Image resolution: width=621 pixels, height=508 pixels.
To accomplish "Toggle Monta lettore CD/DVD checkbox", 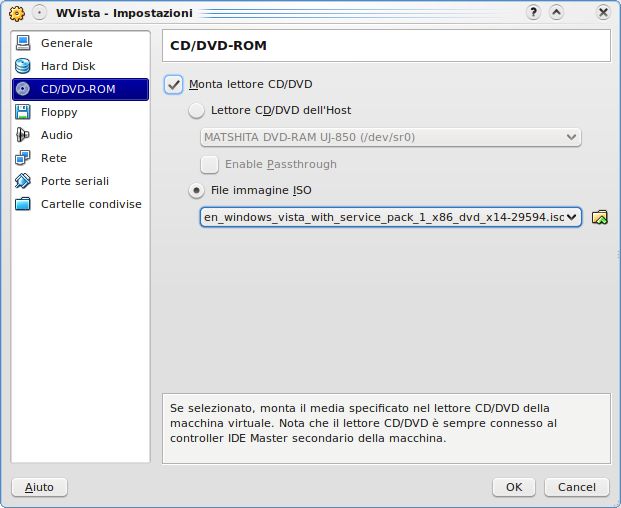I will pyautogui.click(x=173, y=84).
